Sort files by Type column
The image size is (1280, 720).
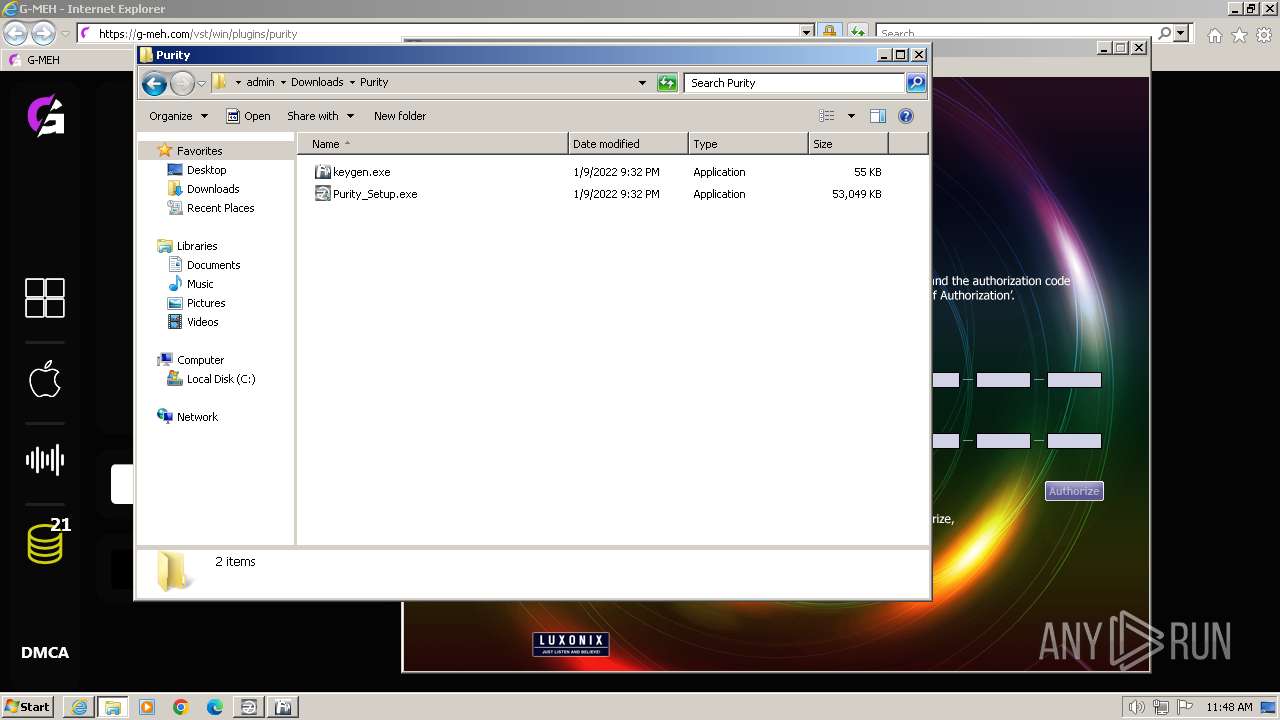(748, 144)
